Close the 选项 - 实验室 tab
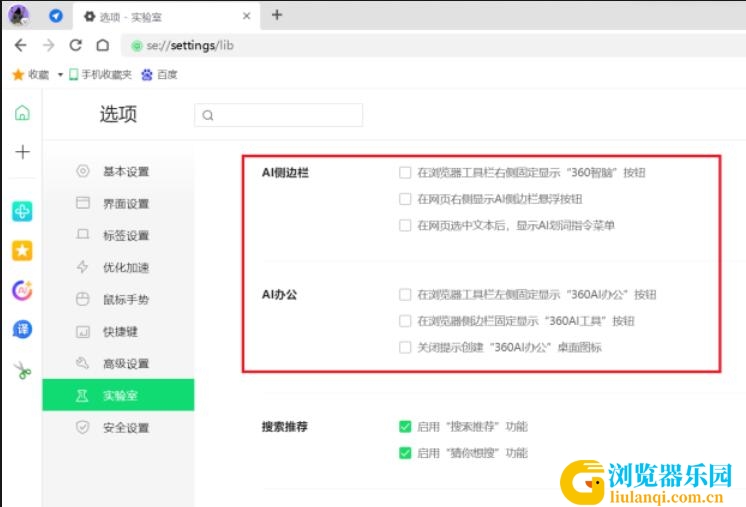Screen dimensions: 746x507 (x=246, y=16)
